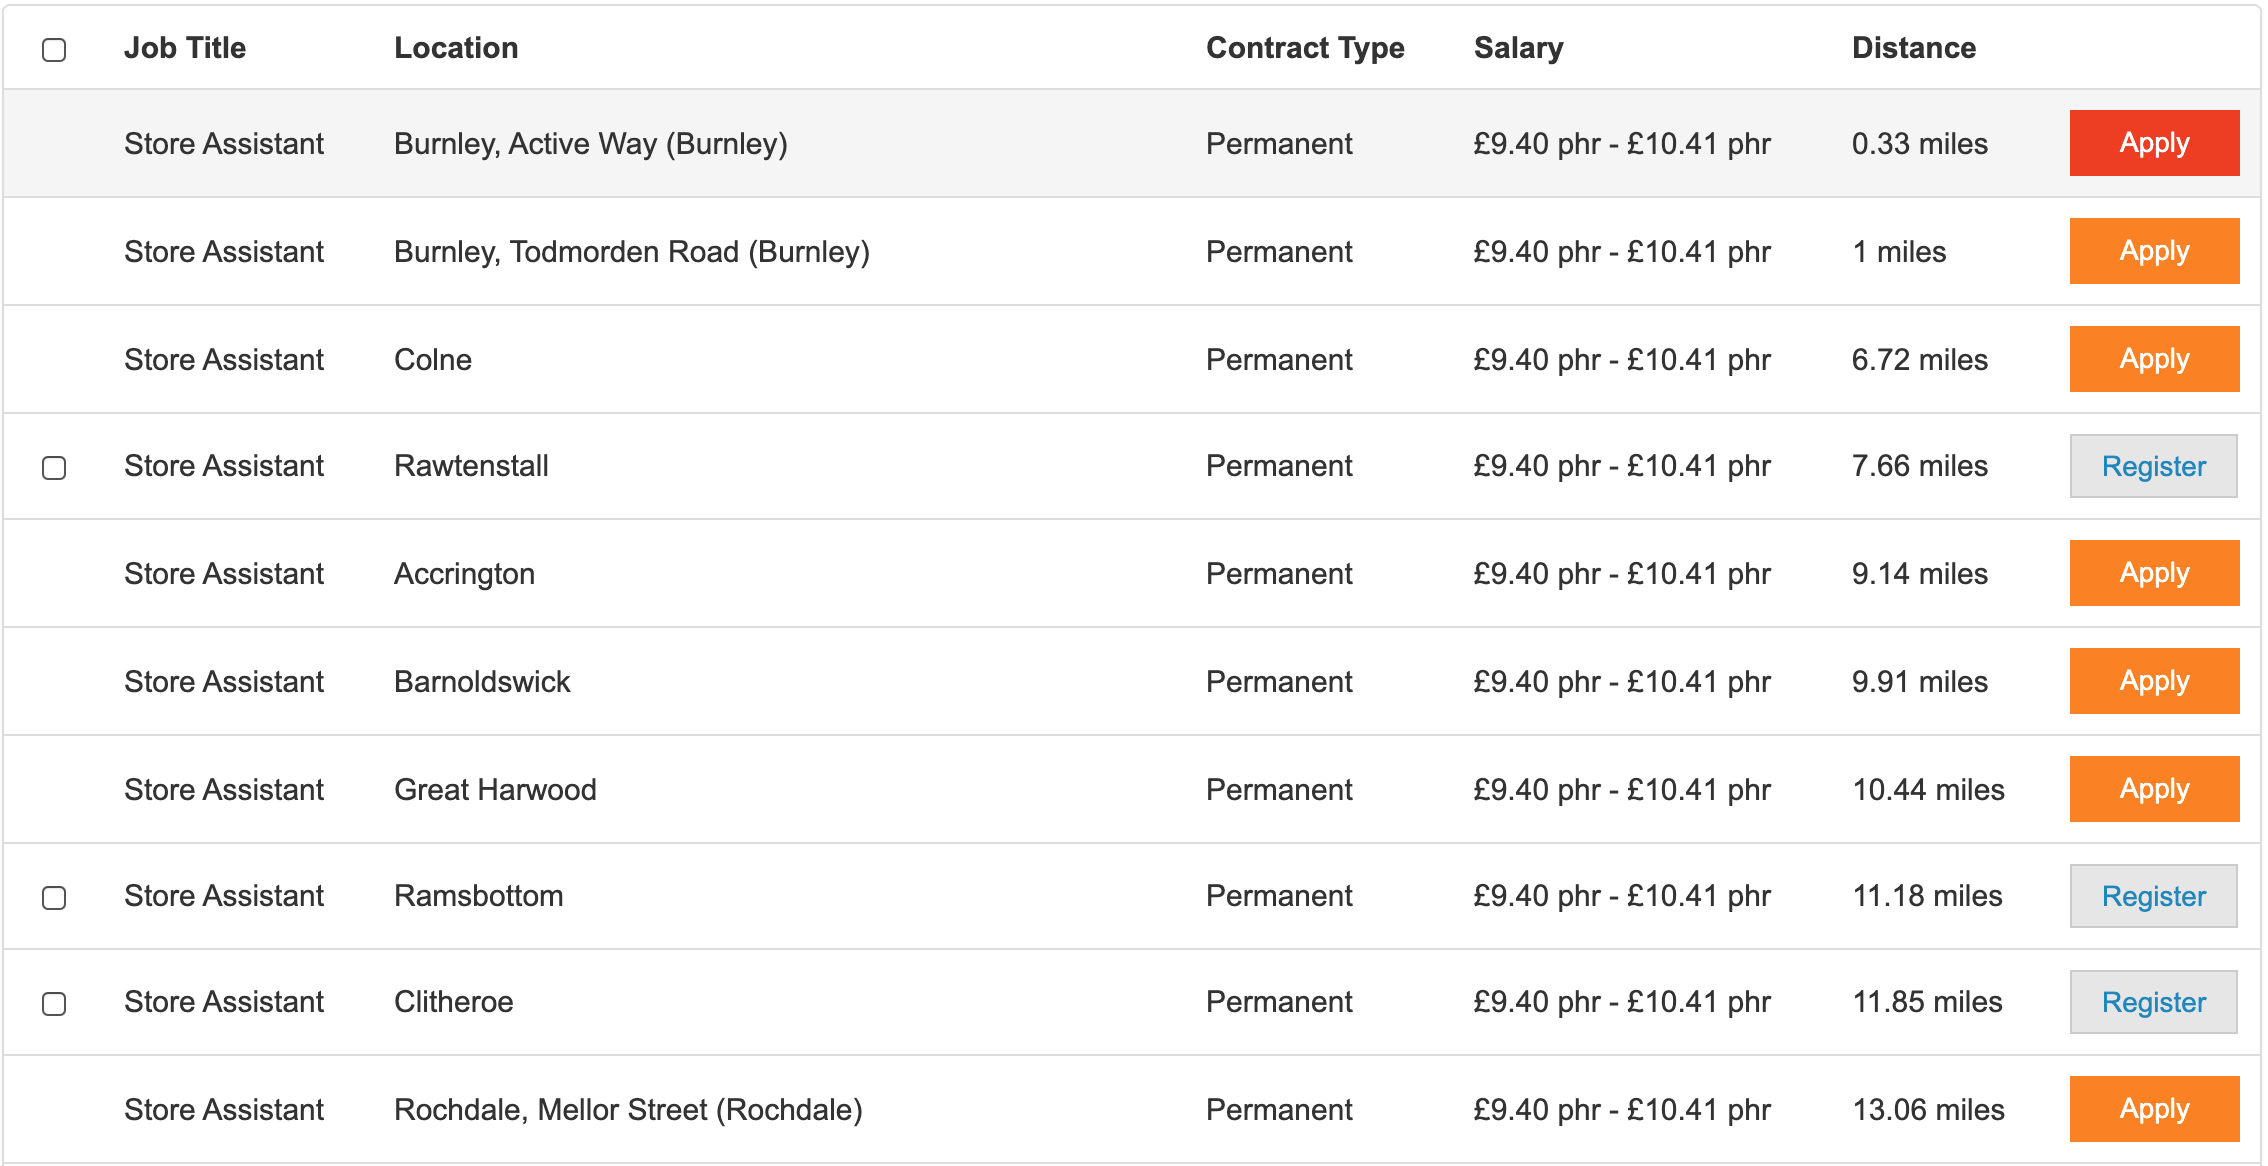Apply for Rochdale Mellor Street job

(2153, 1109)
